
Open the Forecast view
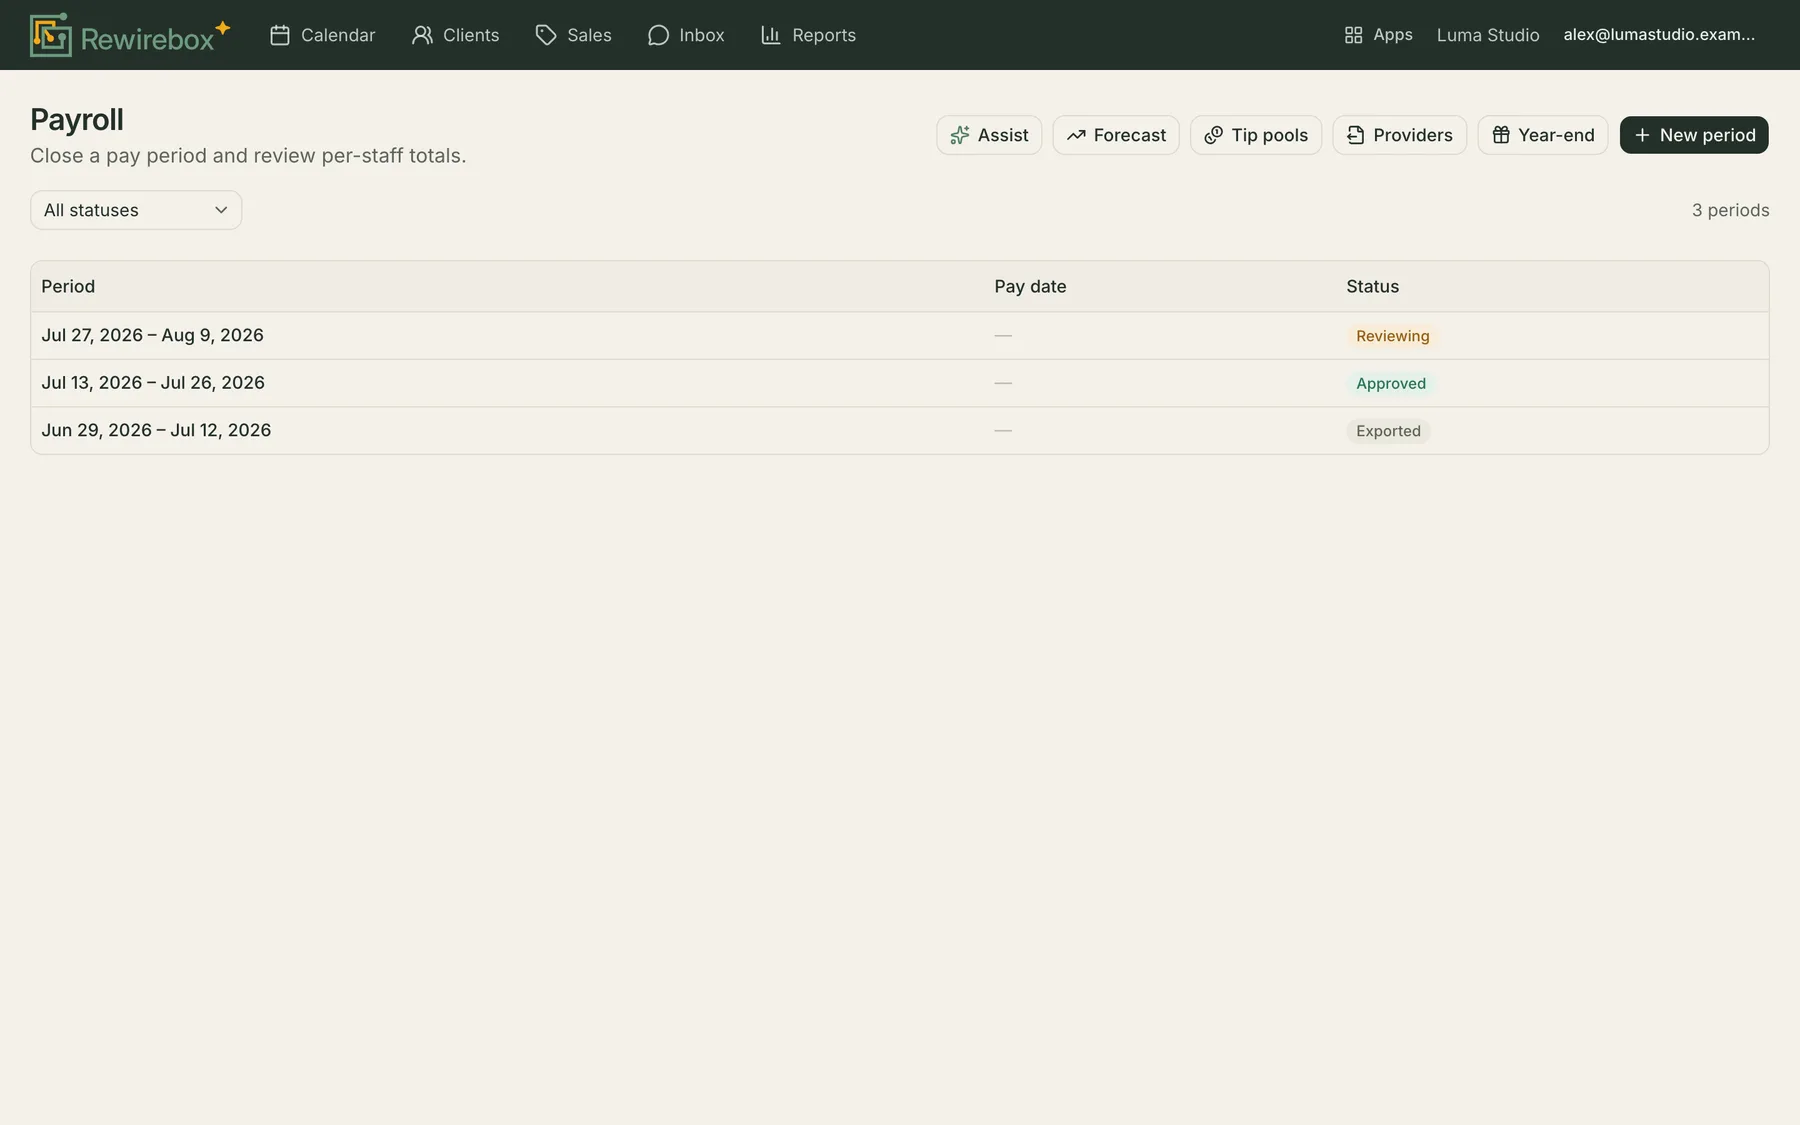point(1116,135)
